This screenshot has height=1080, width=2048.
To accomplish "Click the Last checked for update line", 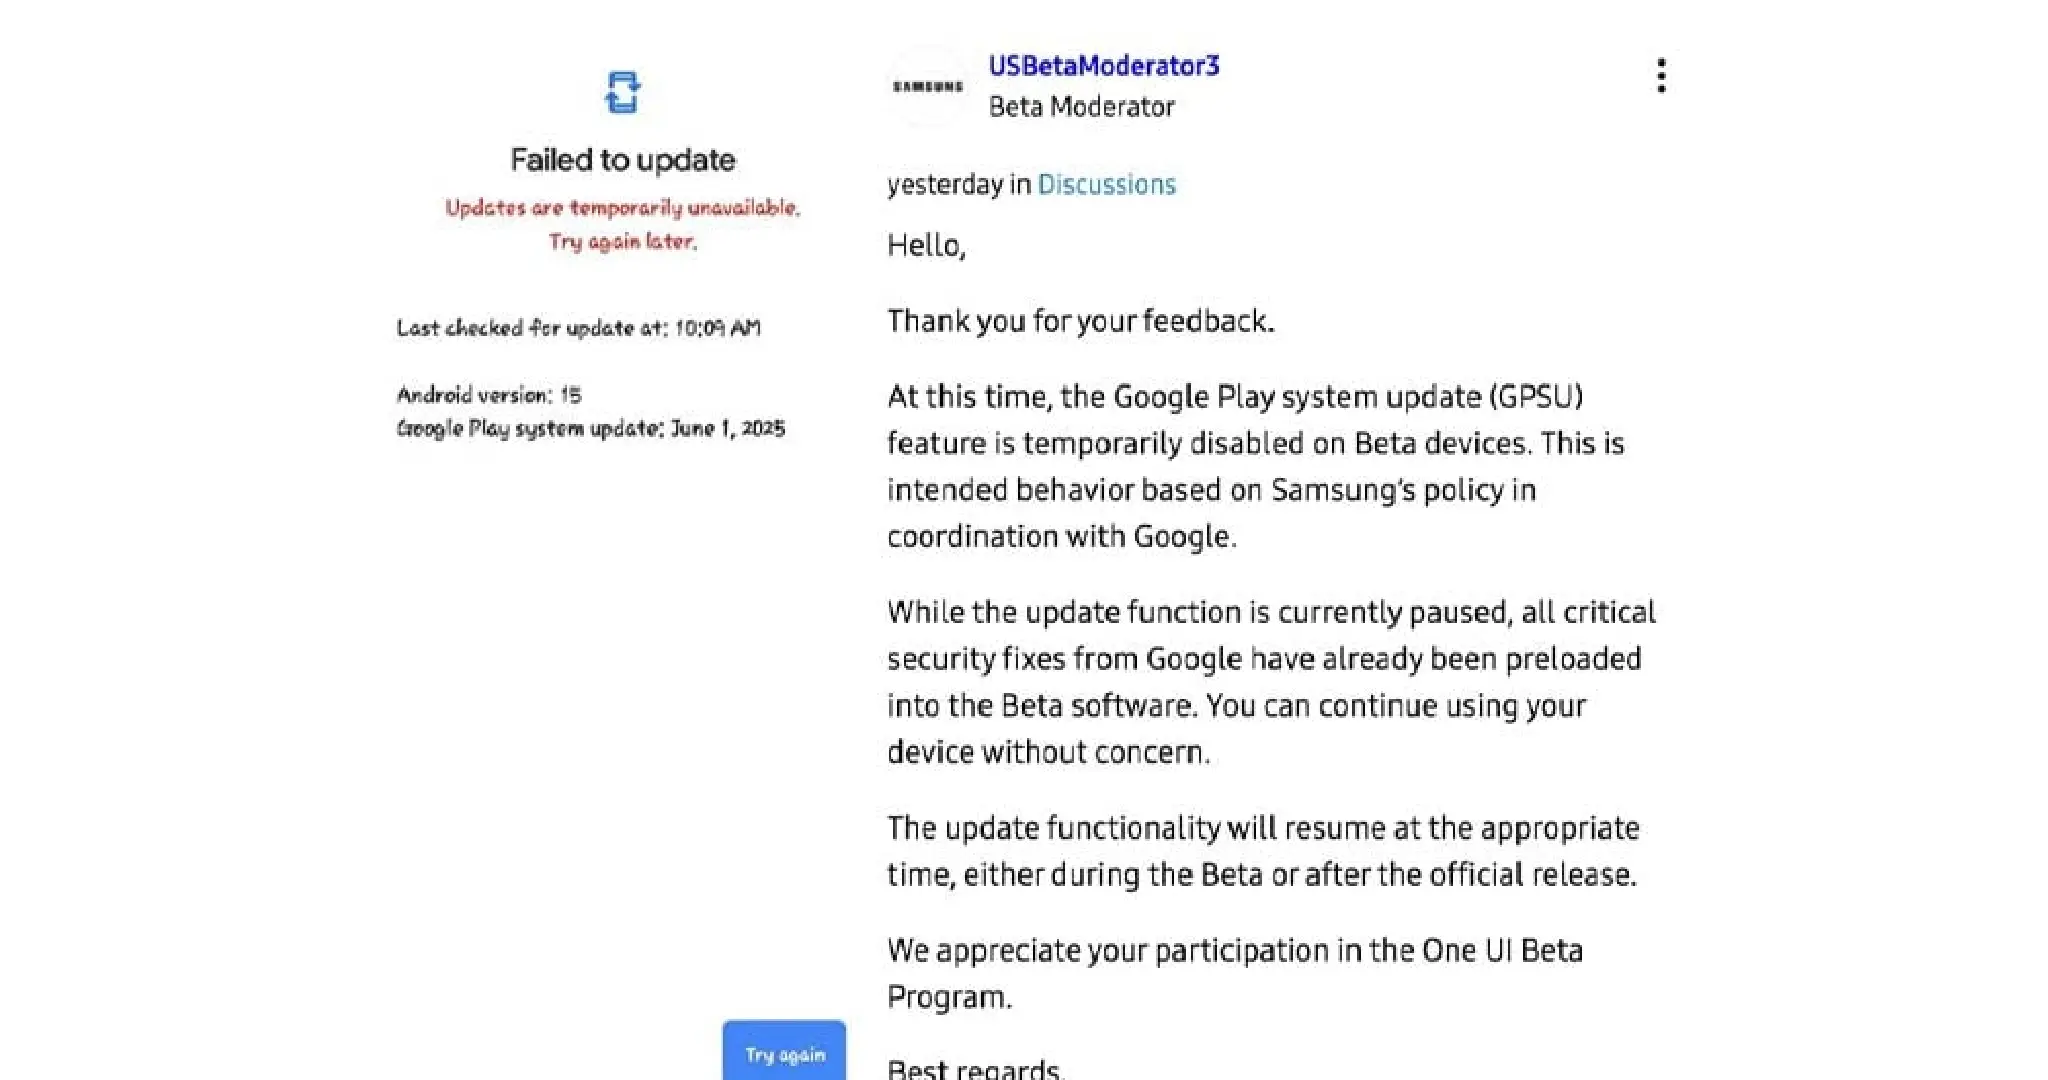I will click(x=578, y=328).
